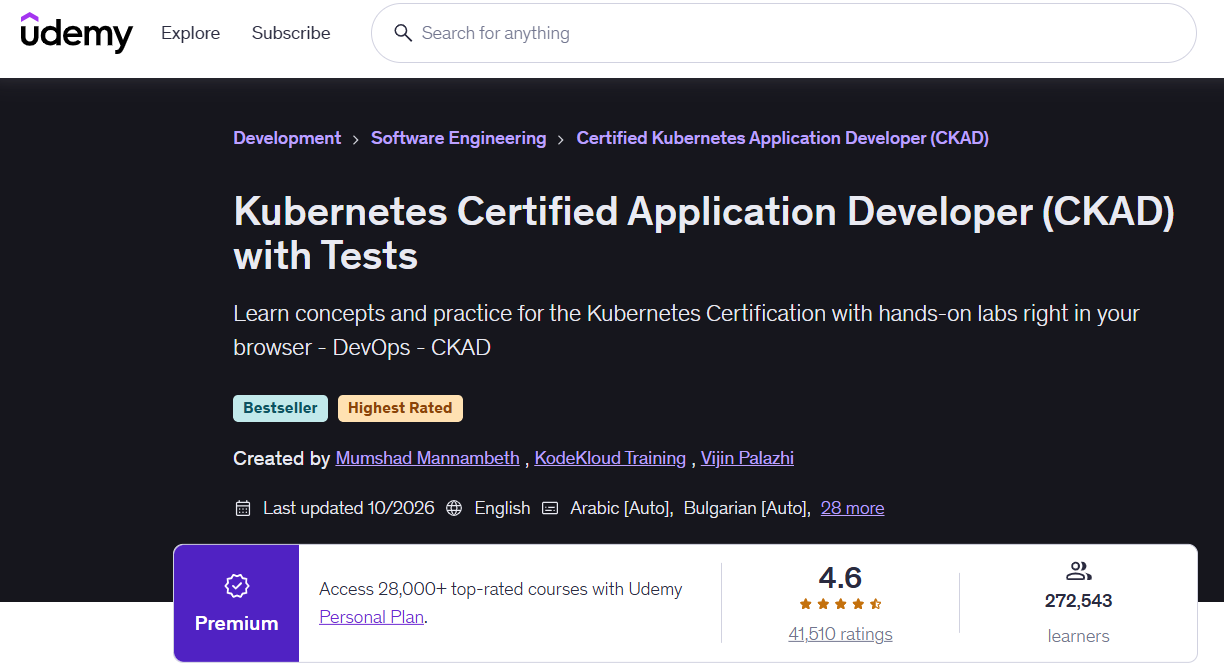Open the Development breadcrumb link
1224x665 pixels.
coord(287,138)
